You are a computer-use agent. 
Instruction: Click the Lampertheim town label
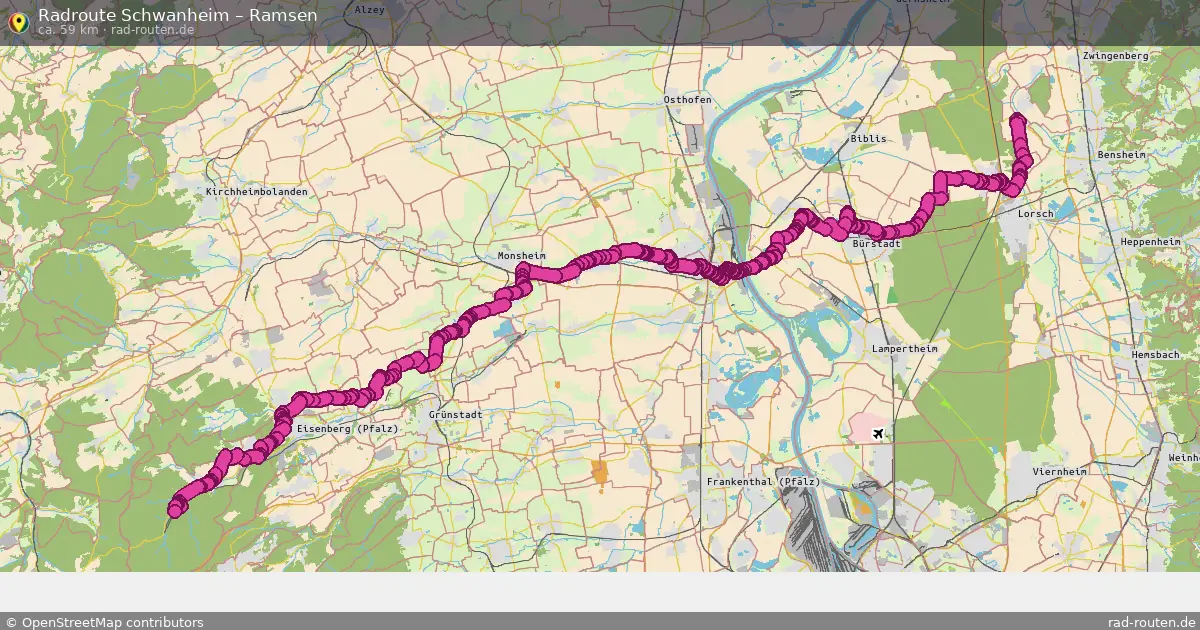tap(905, 349)
